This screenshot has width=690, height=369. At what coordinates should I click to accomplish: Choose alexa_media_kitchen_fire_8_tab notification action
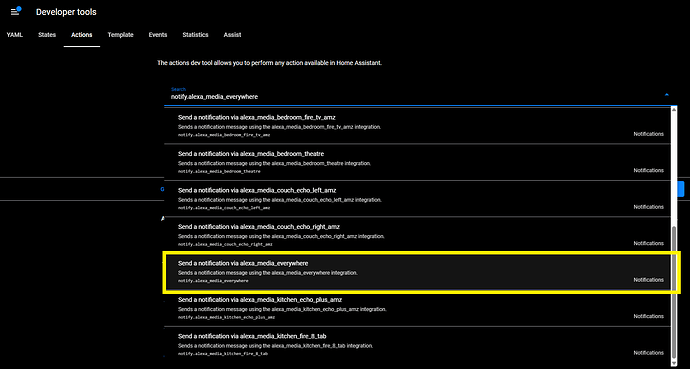417,344
